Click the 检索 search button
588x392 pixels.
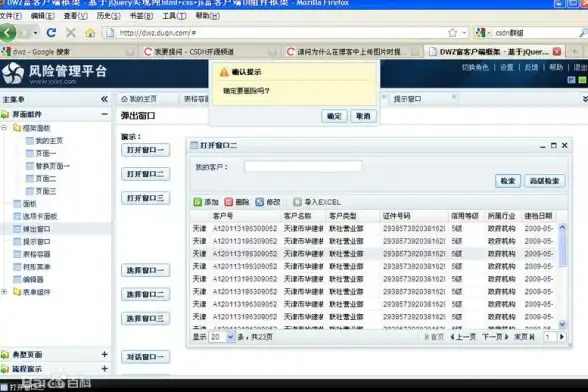(x=508, y=181)
